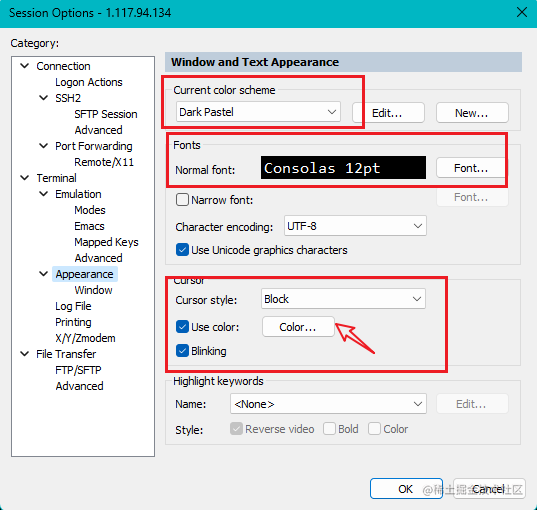
Task: Click the Cancel button
Action: (x=489, y=489)
